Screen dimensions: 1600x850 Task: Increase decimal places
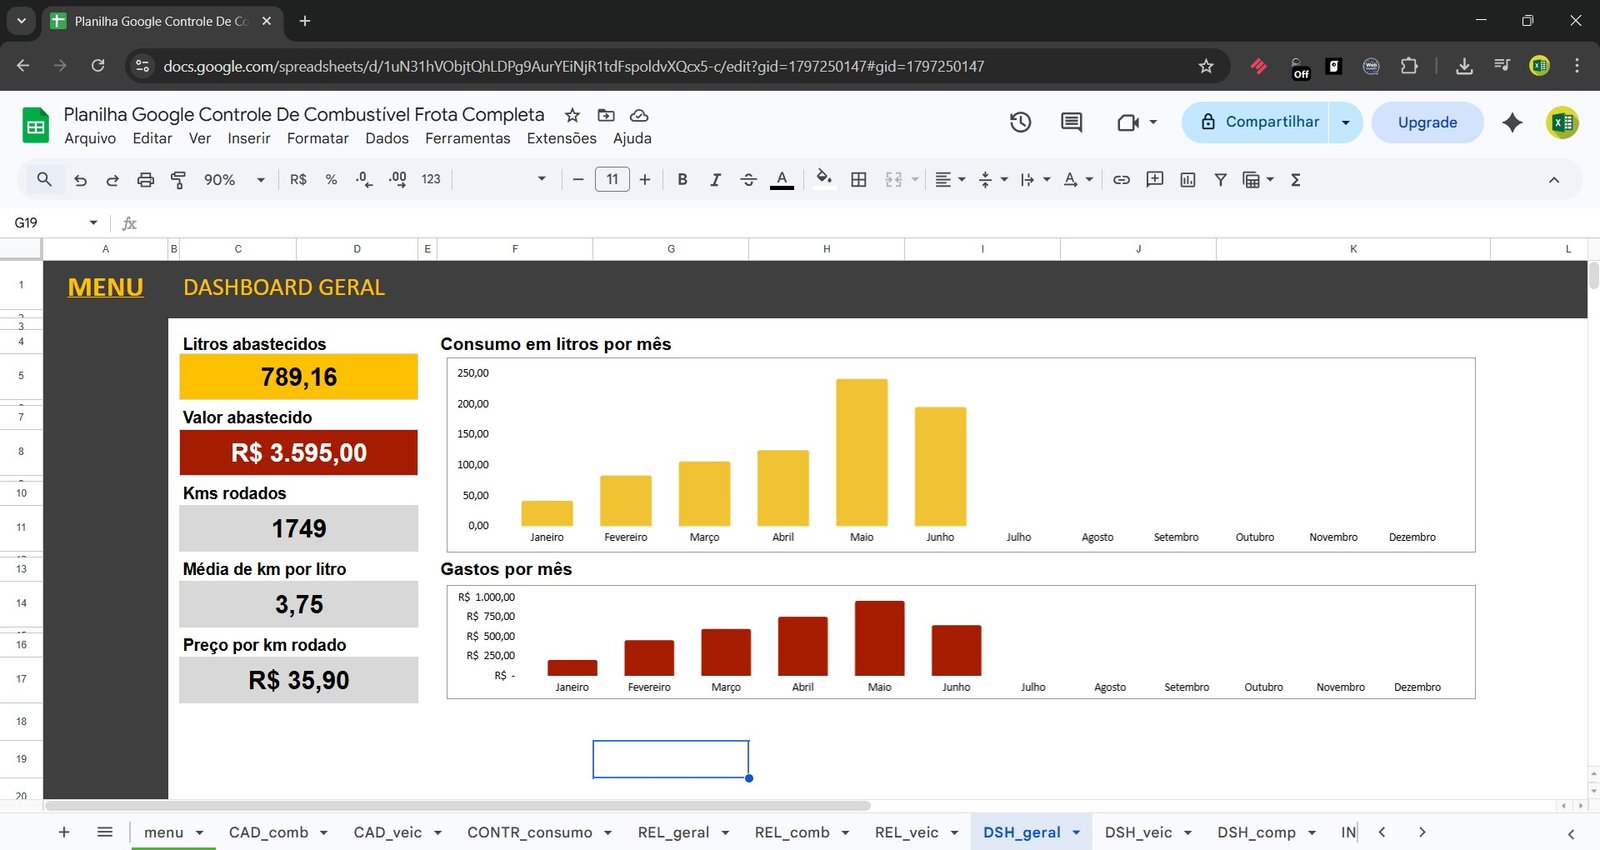point(398,180)
